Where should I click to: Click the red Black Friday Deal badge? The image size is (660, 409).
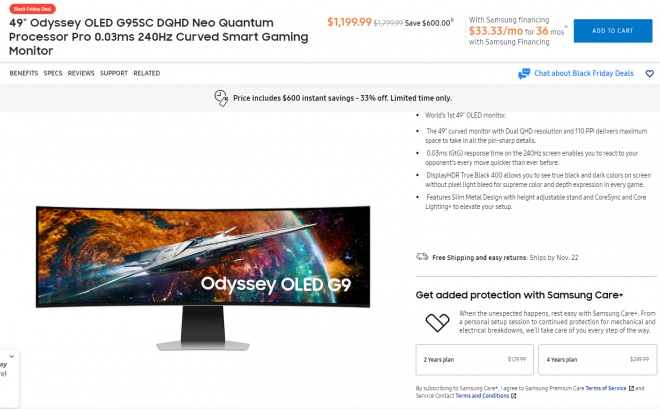32,8
